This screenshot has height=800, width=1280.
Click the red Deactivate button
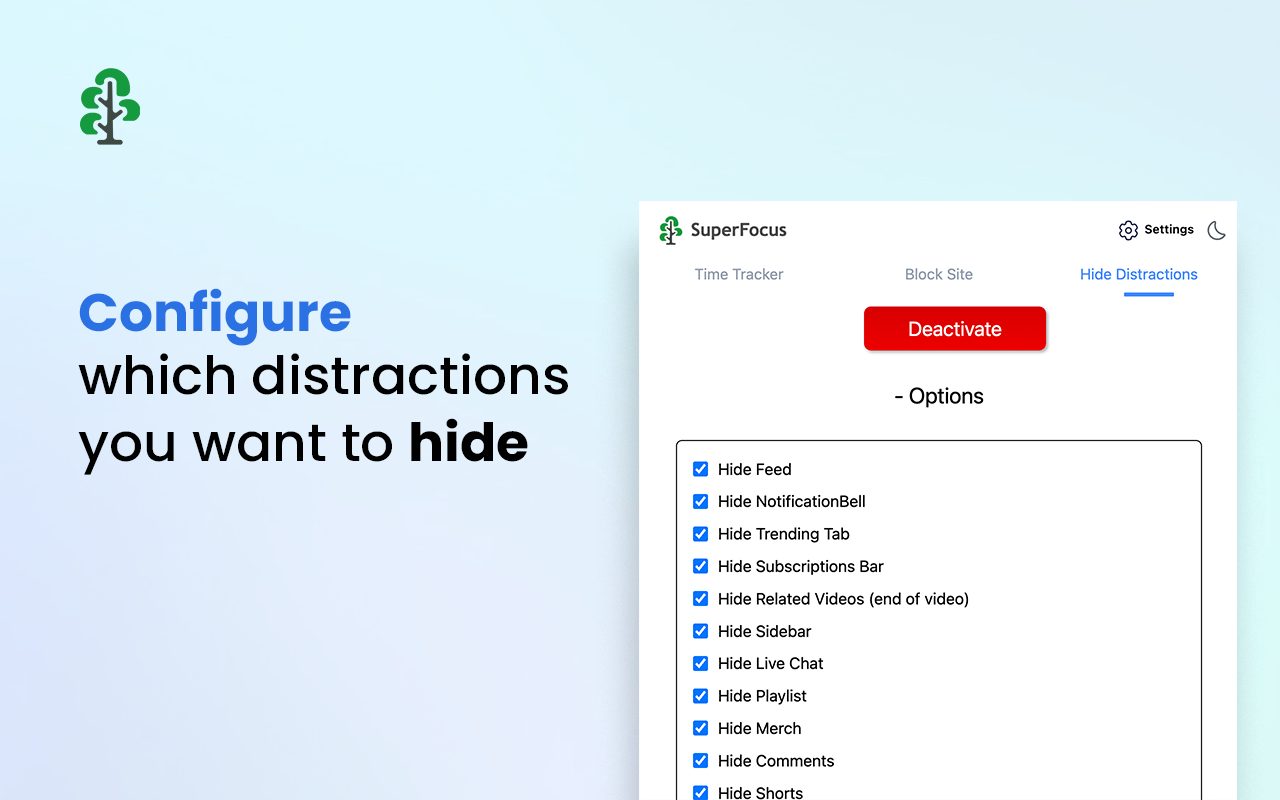(x=955, y=329)
